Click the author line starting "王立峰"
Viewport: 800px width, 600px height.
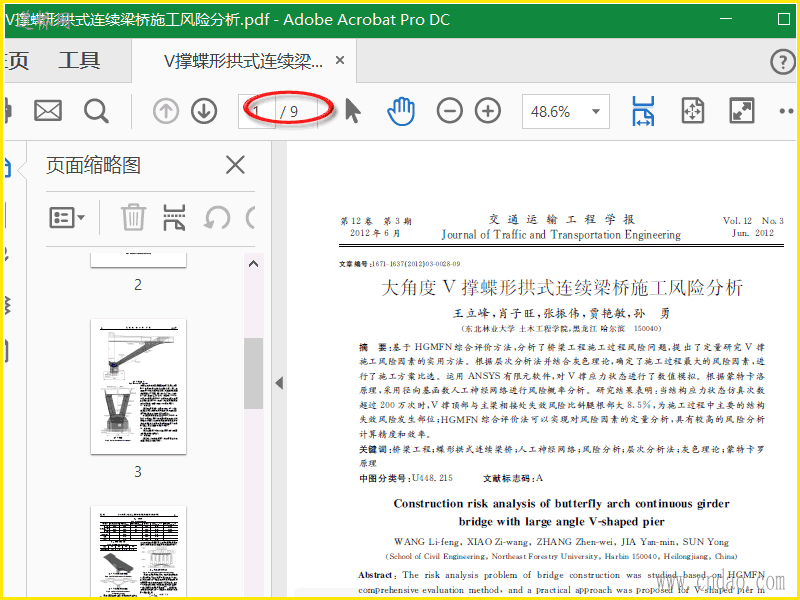[562, 313]
